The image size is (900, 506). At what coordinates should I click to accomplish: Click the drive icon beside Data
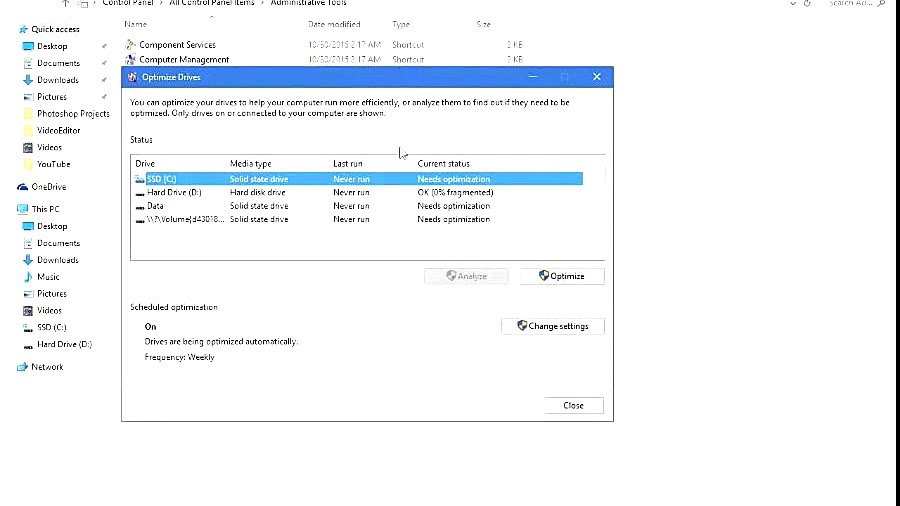point(139,207)
